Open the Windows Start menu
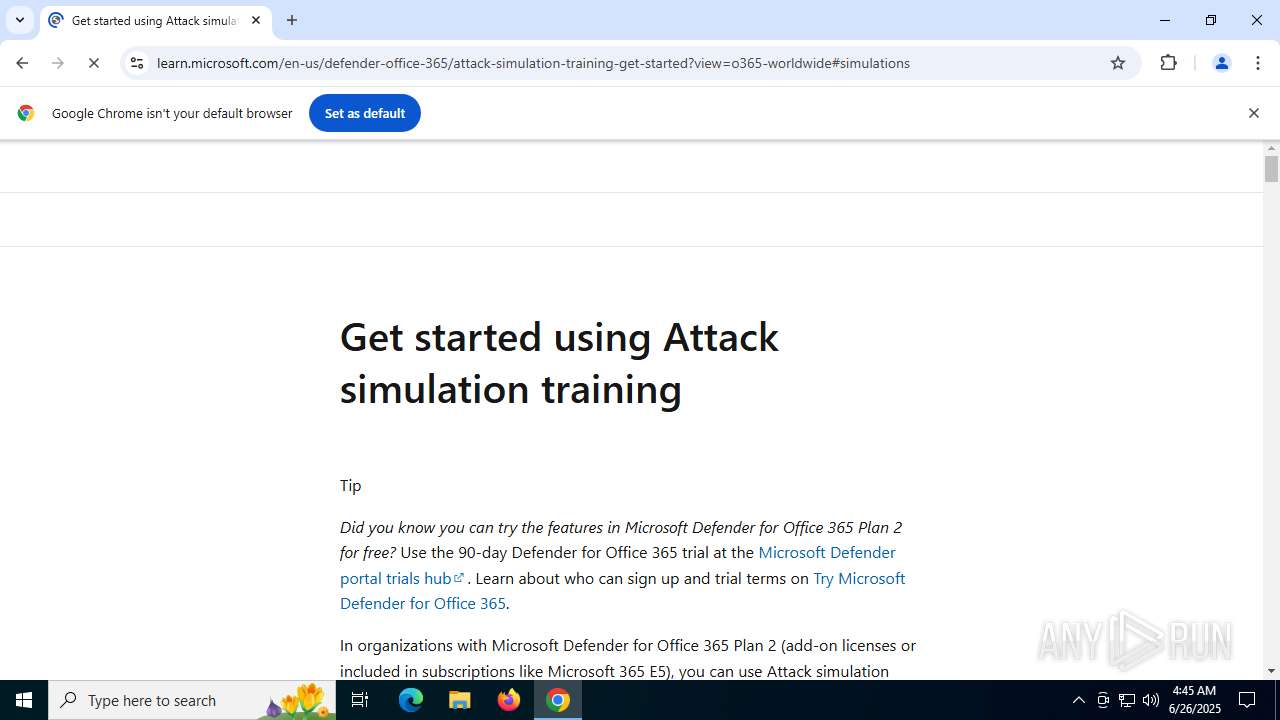The width and height of the screenshot is (1280, 720). click(24, 700)
